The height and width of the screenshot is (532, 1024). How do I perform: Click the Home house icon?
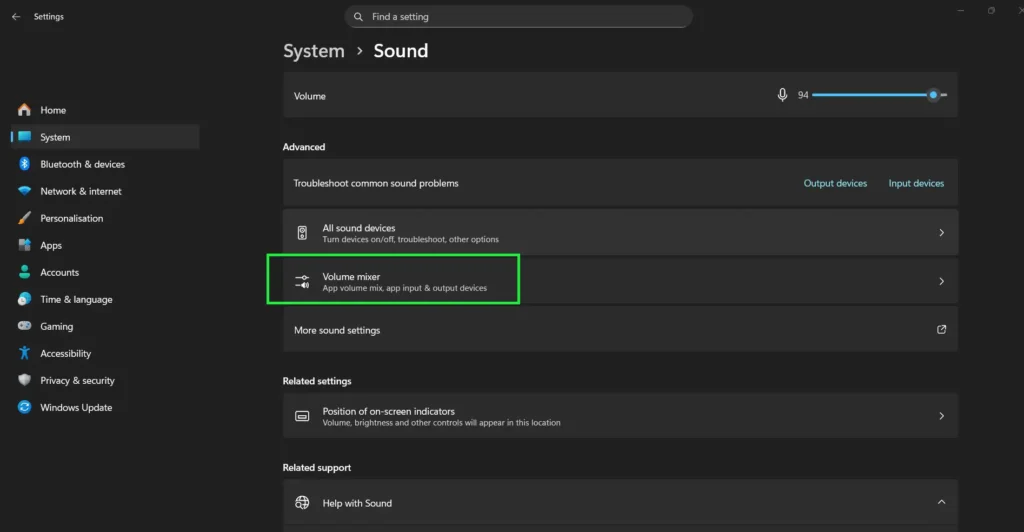(24, 110)
